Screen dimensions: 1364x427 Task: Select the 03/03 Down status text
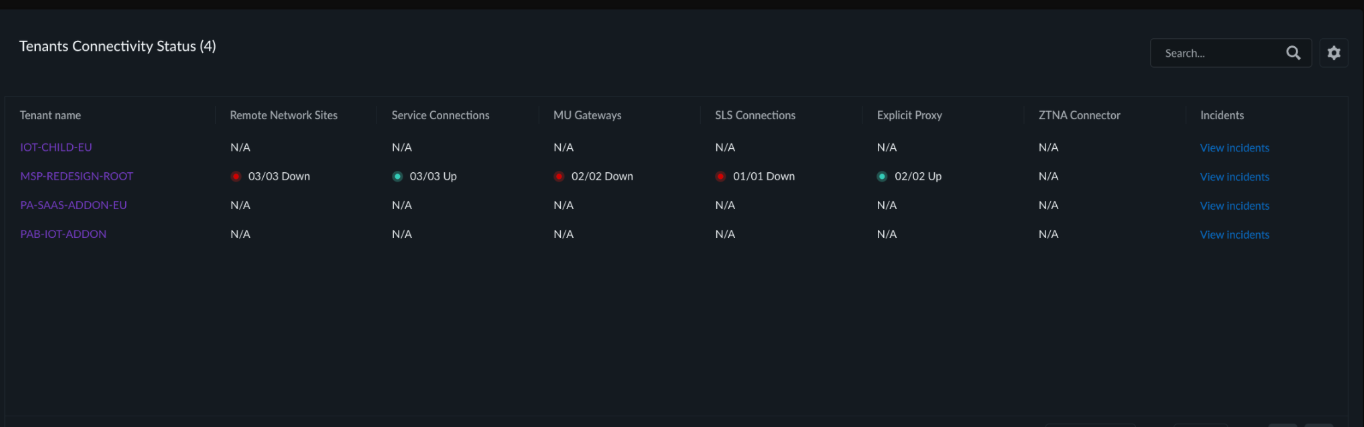(x=279, y=176)
